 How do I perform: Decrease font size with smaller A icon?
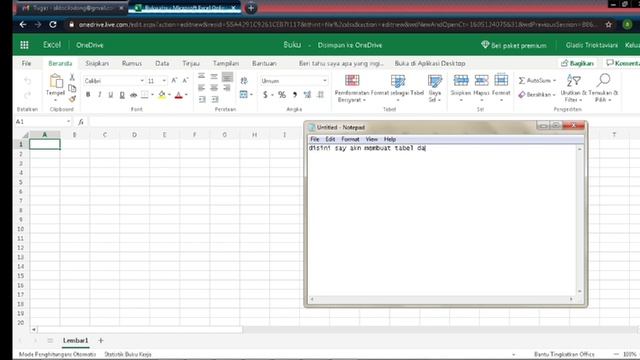(185, 80)
